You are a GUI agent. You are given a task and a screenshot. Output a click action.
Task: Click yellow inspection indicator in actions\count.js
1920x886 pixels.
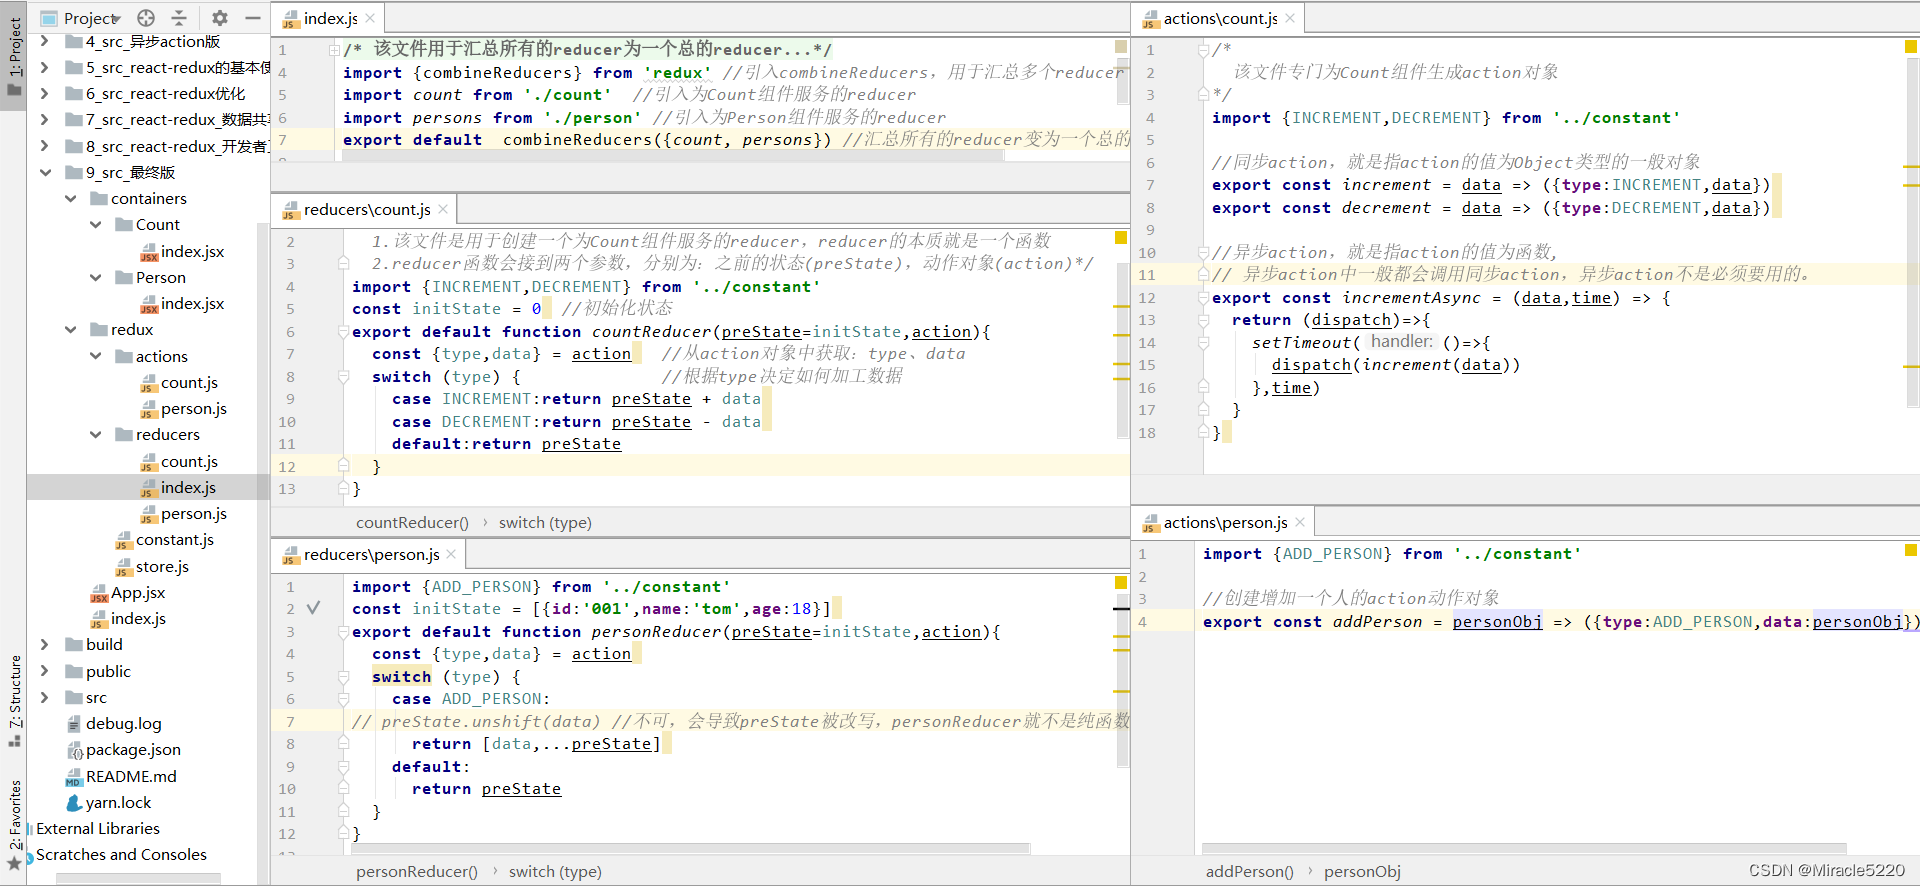pos(1911,46)
